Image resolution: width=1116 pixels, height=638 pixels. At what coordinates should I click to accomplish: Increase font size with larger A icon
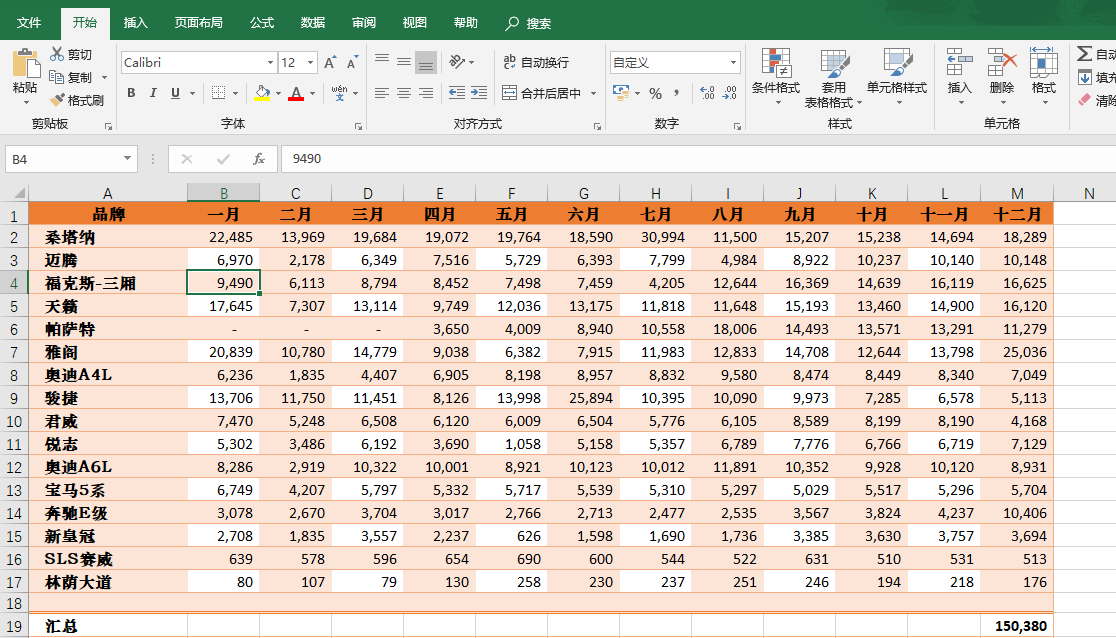330,63
